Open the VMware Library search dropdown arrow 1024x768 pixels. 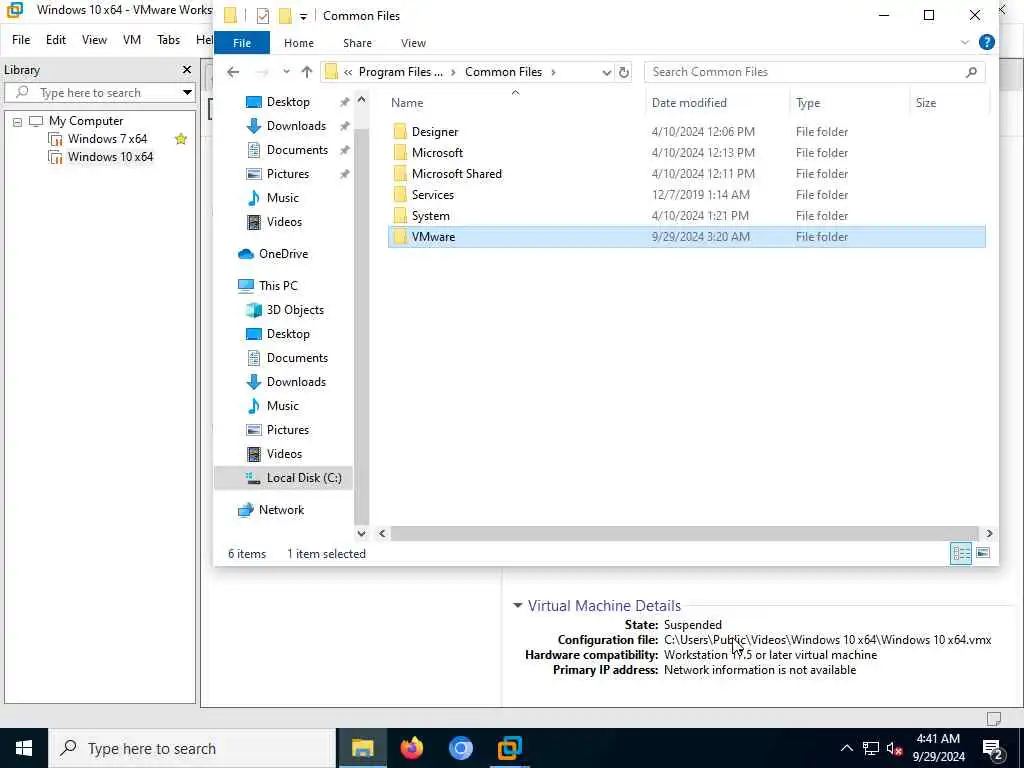[187, 92]
